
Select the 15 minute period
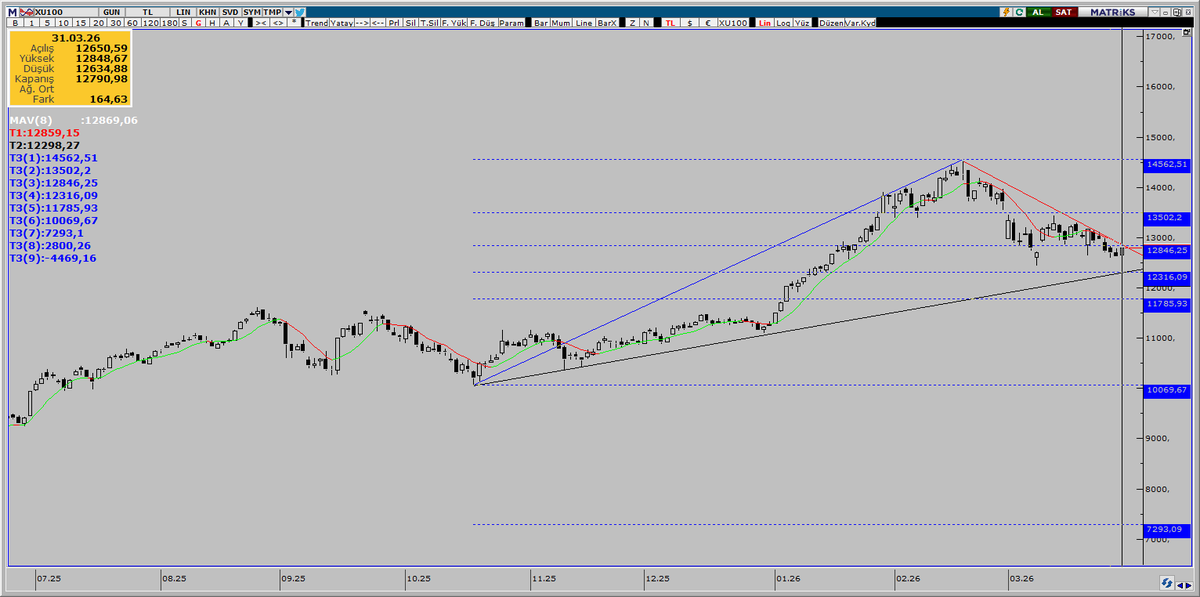(x=81, y=22)
